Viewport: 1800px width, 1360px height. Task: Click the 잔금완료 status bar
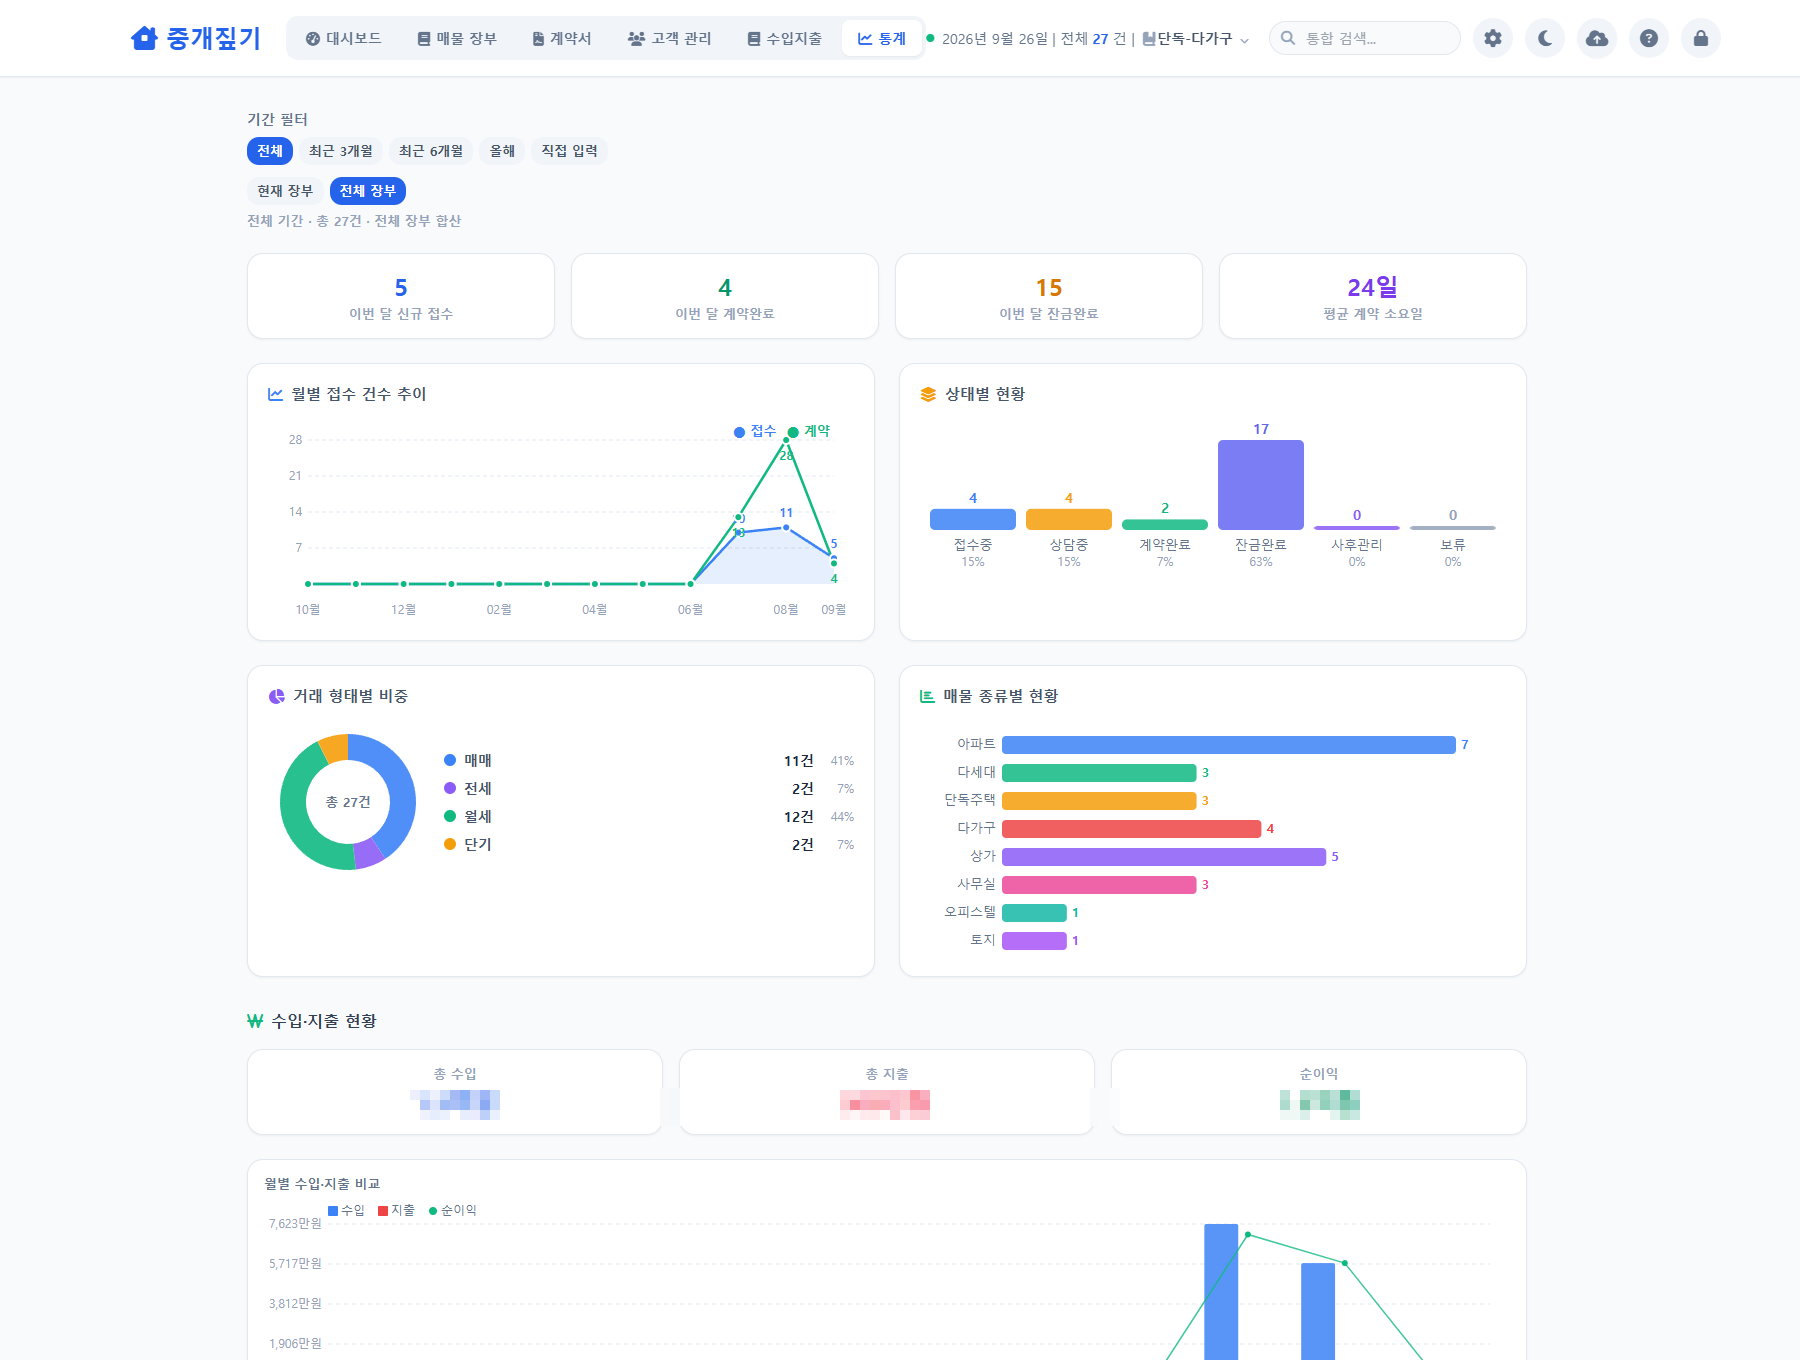(x=1261, y=485)
